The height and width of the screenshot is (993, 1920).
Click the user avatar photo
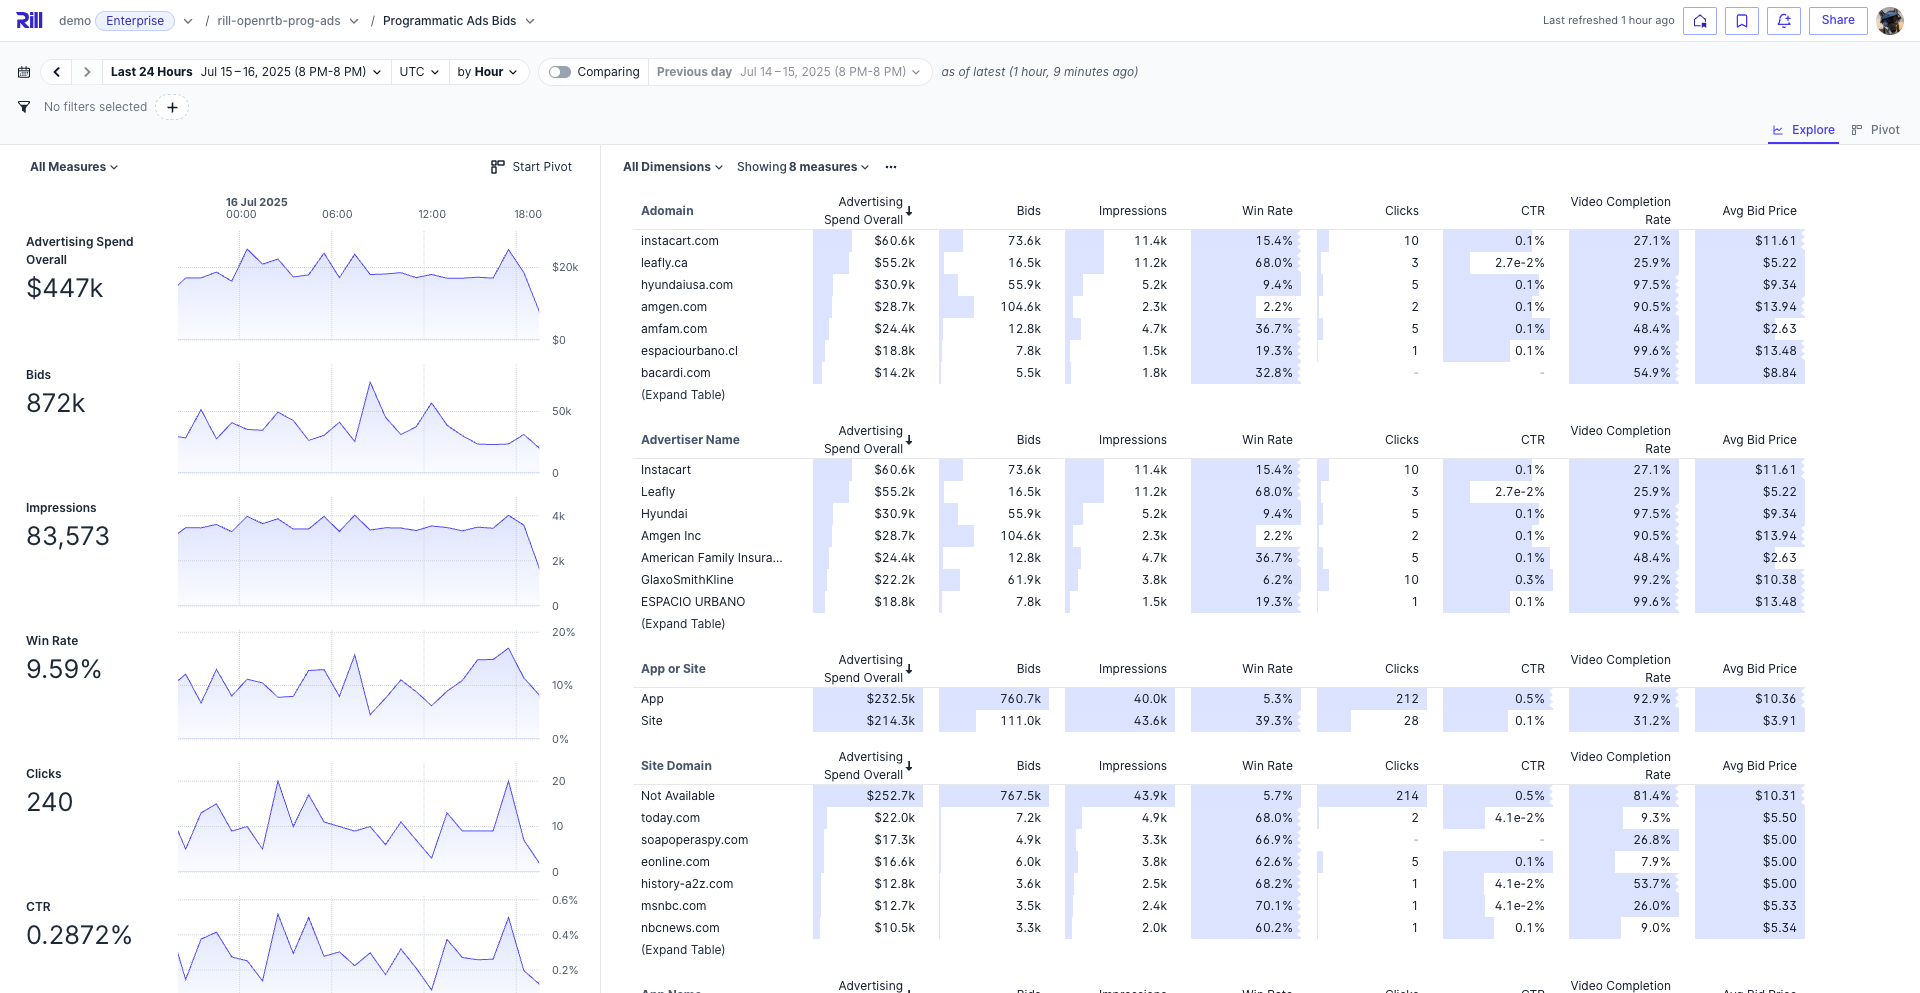tap(1890, 21)
